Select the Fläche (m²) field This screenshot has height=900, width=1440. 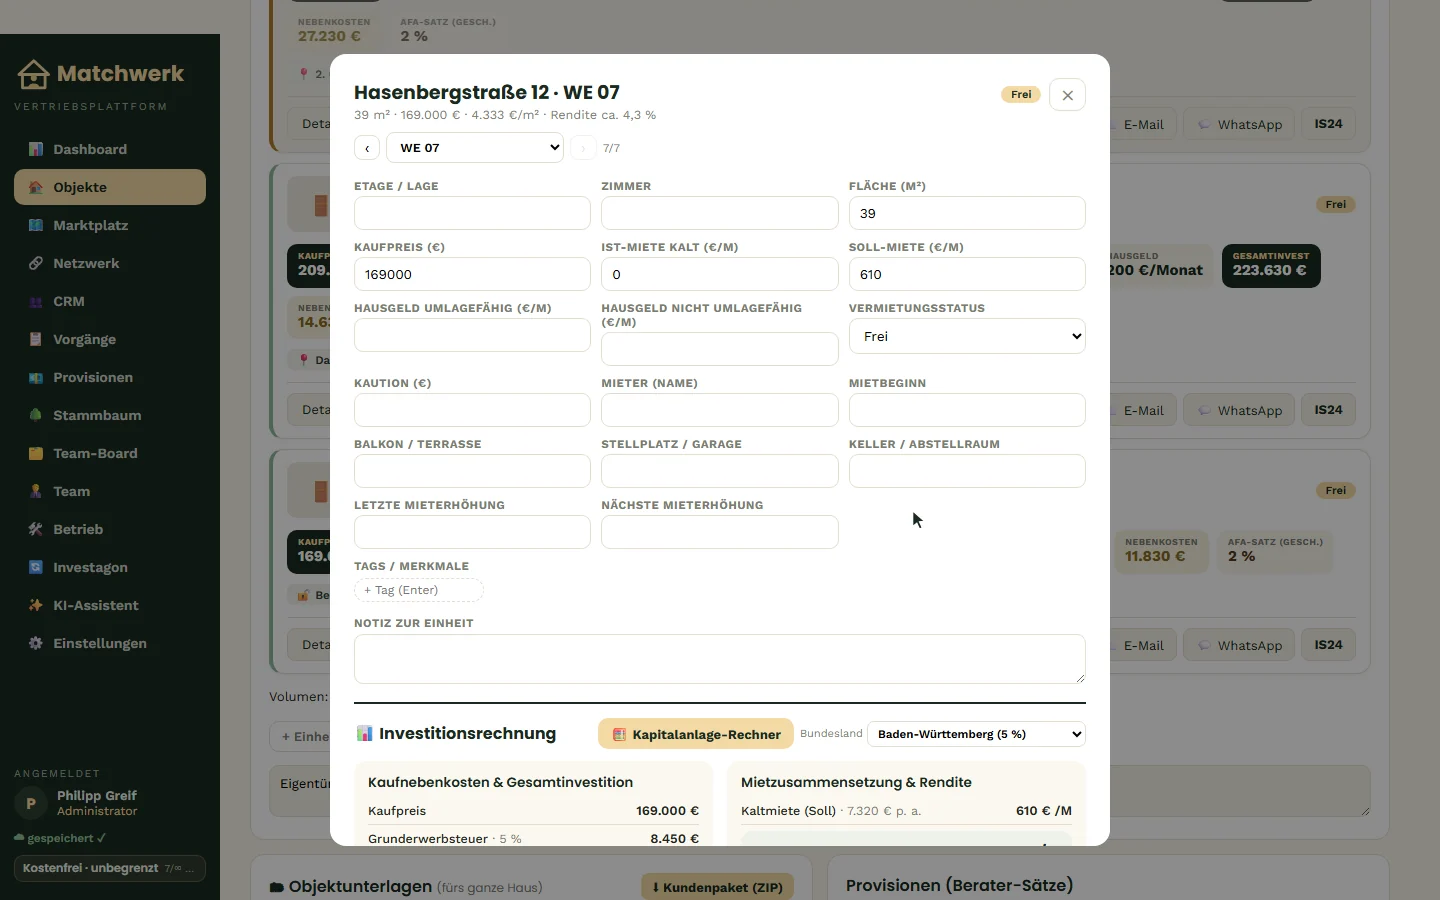[967, 213]
